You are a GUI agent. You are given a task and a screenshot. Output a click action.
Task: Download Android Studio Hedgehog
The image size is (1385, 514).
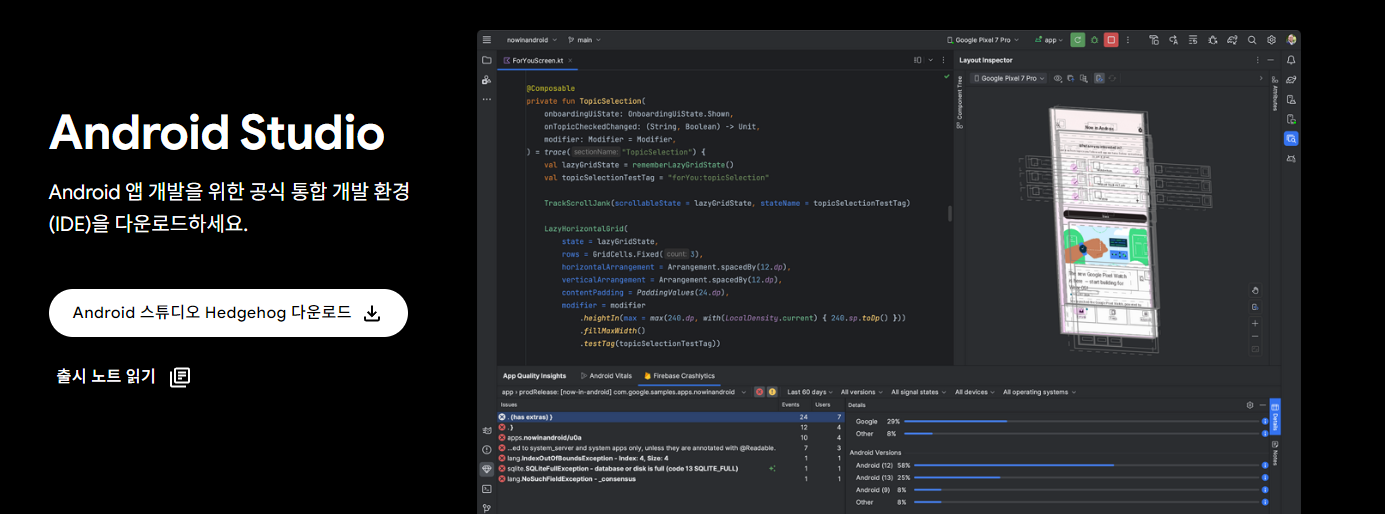point(228,313)
